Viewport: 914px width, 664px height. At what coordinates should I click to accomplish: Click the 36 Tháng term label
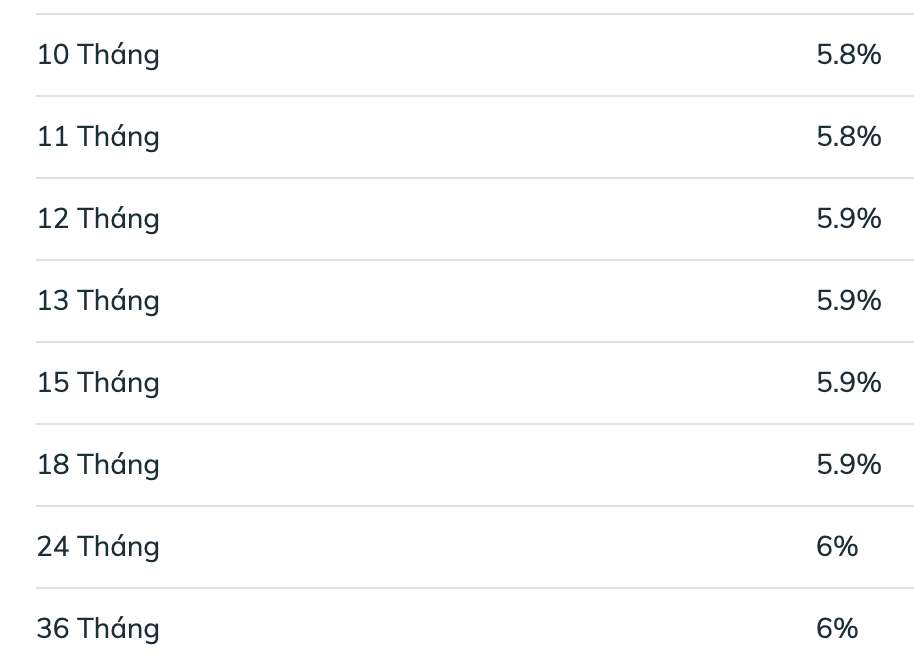click(x=98, y=629)
